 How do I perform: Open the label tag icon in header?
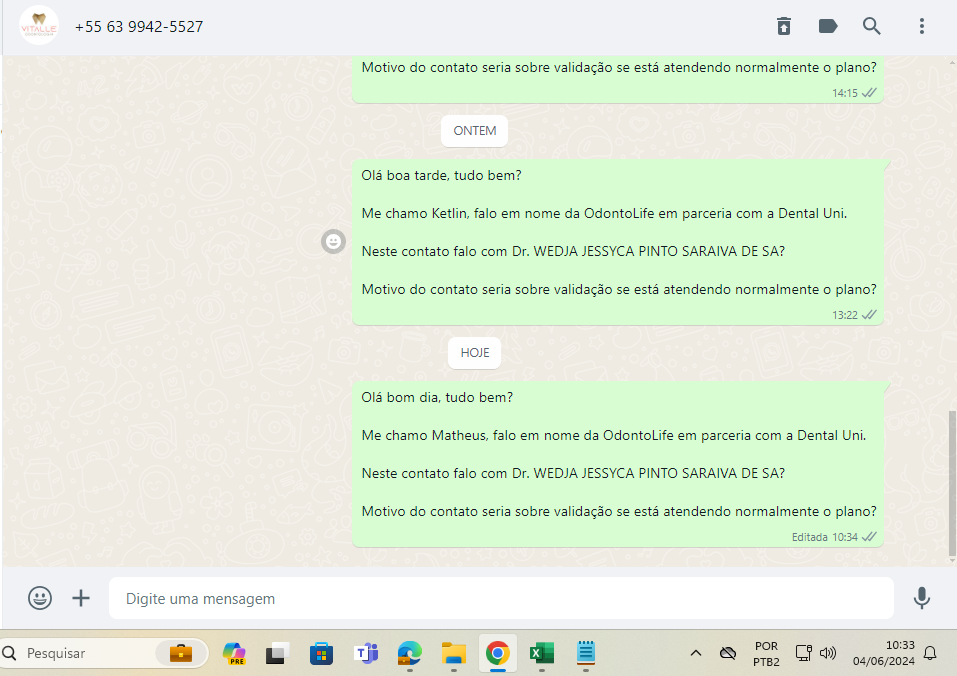[x=828, y=26]
